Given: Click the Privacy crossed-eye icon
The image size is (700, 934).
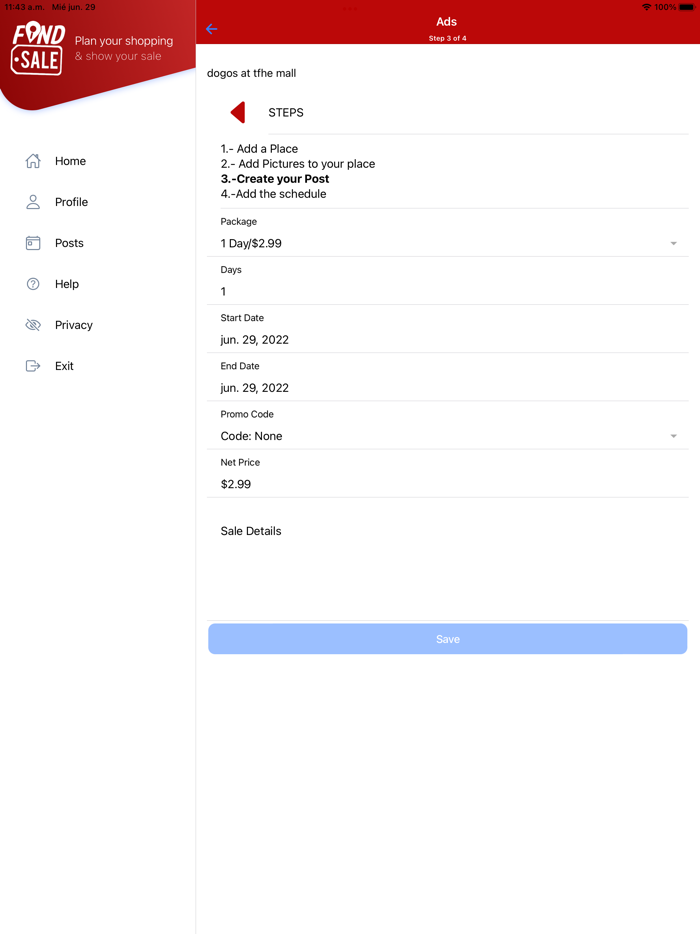Looking at the screenshot, I should click(x=33, y=325).
